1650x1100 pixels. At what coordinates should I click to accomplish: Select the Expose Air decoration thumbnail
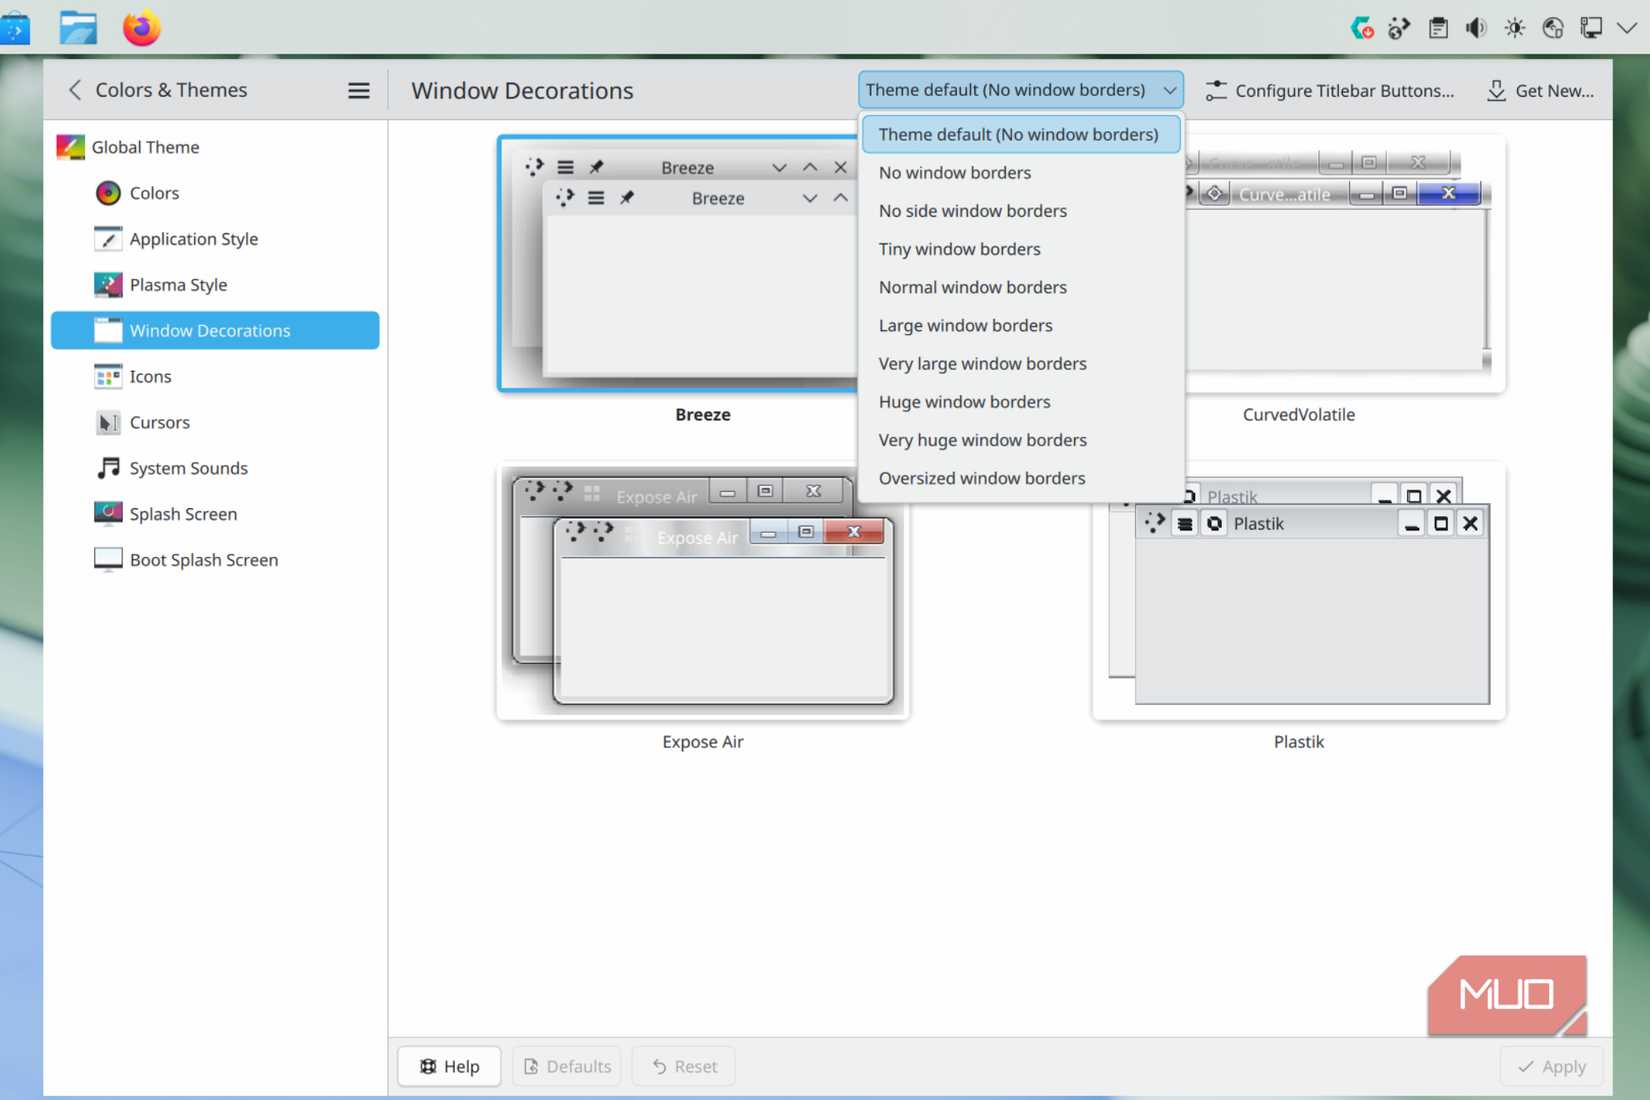coord(703,590)
